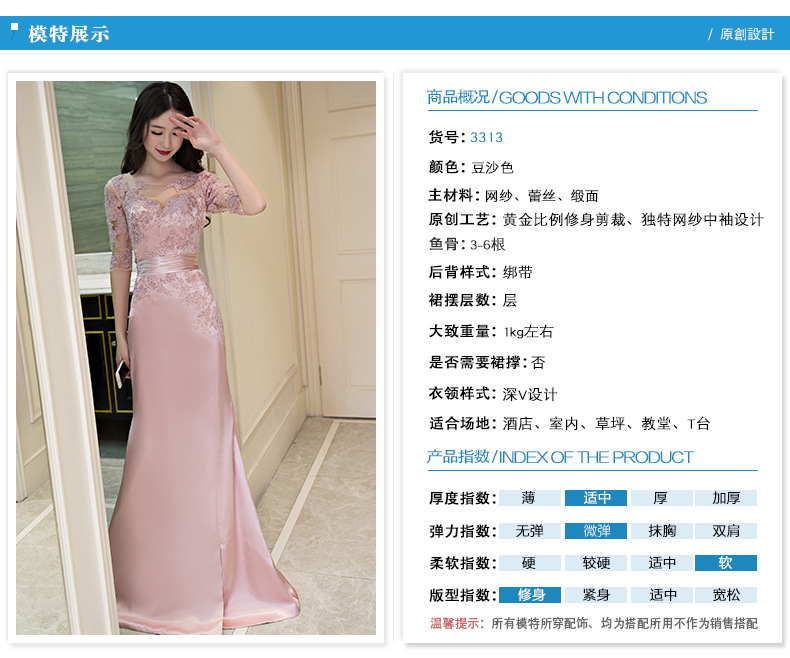
Task: Select 硬 in 柔软指数 row
Action: click(528, 563)
